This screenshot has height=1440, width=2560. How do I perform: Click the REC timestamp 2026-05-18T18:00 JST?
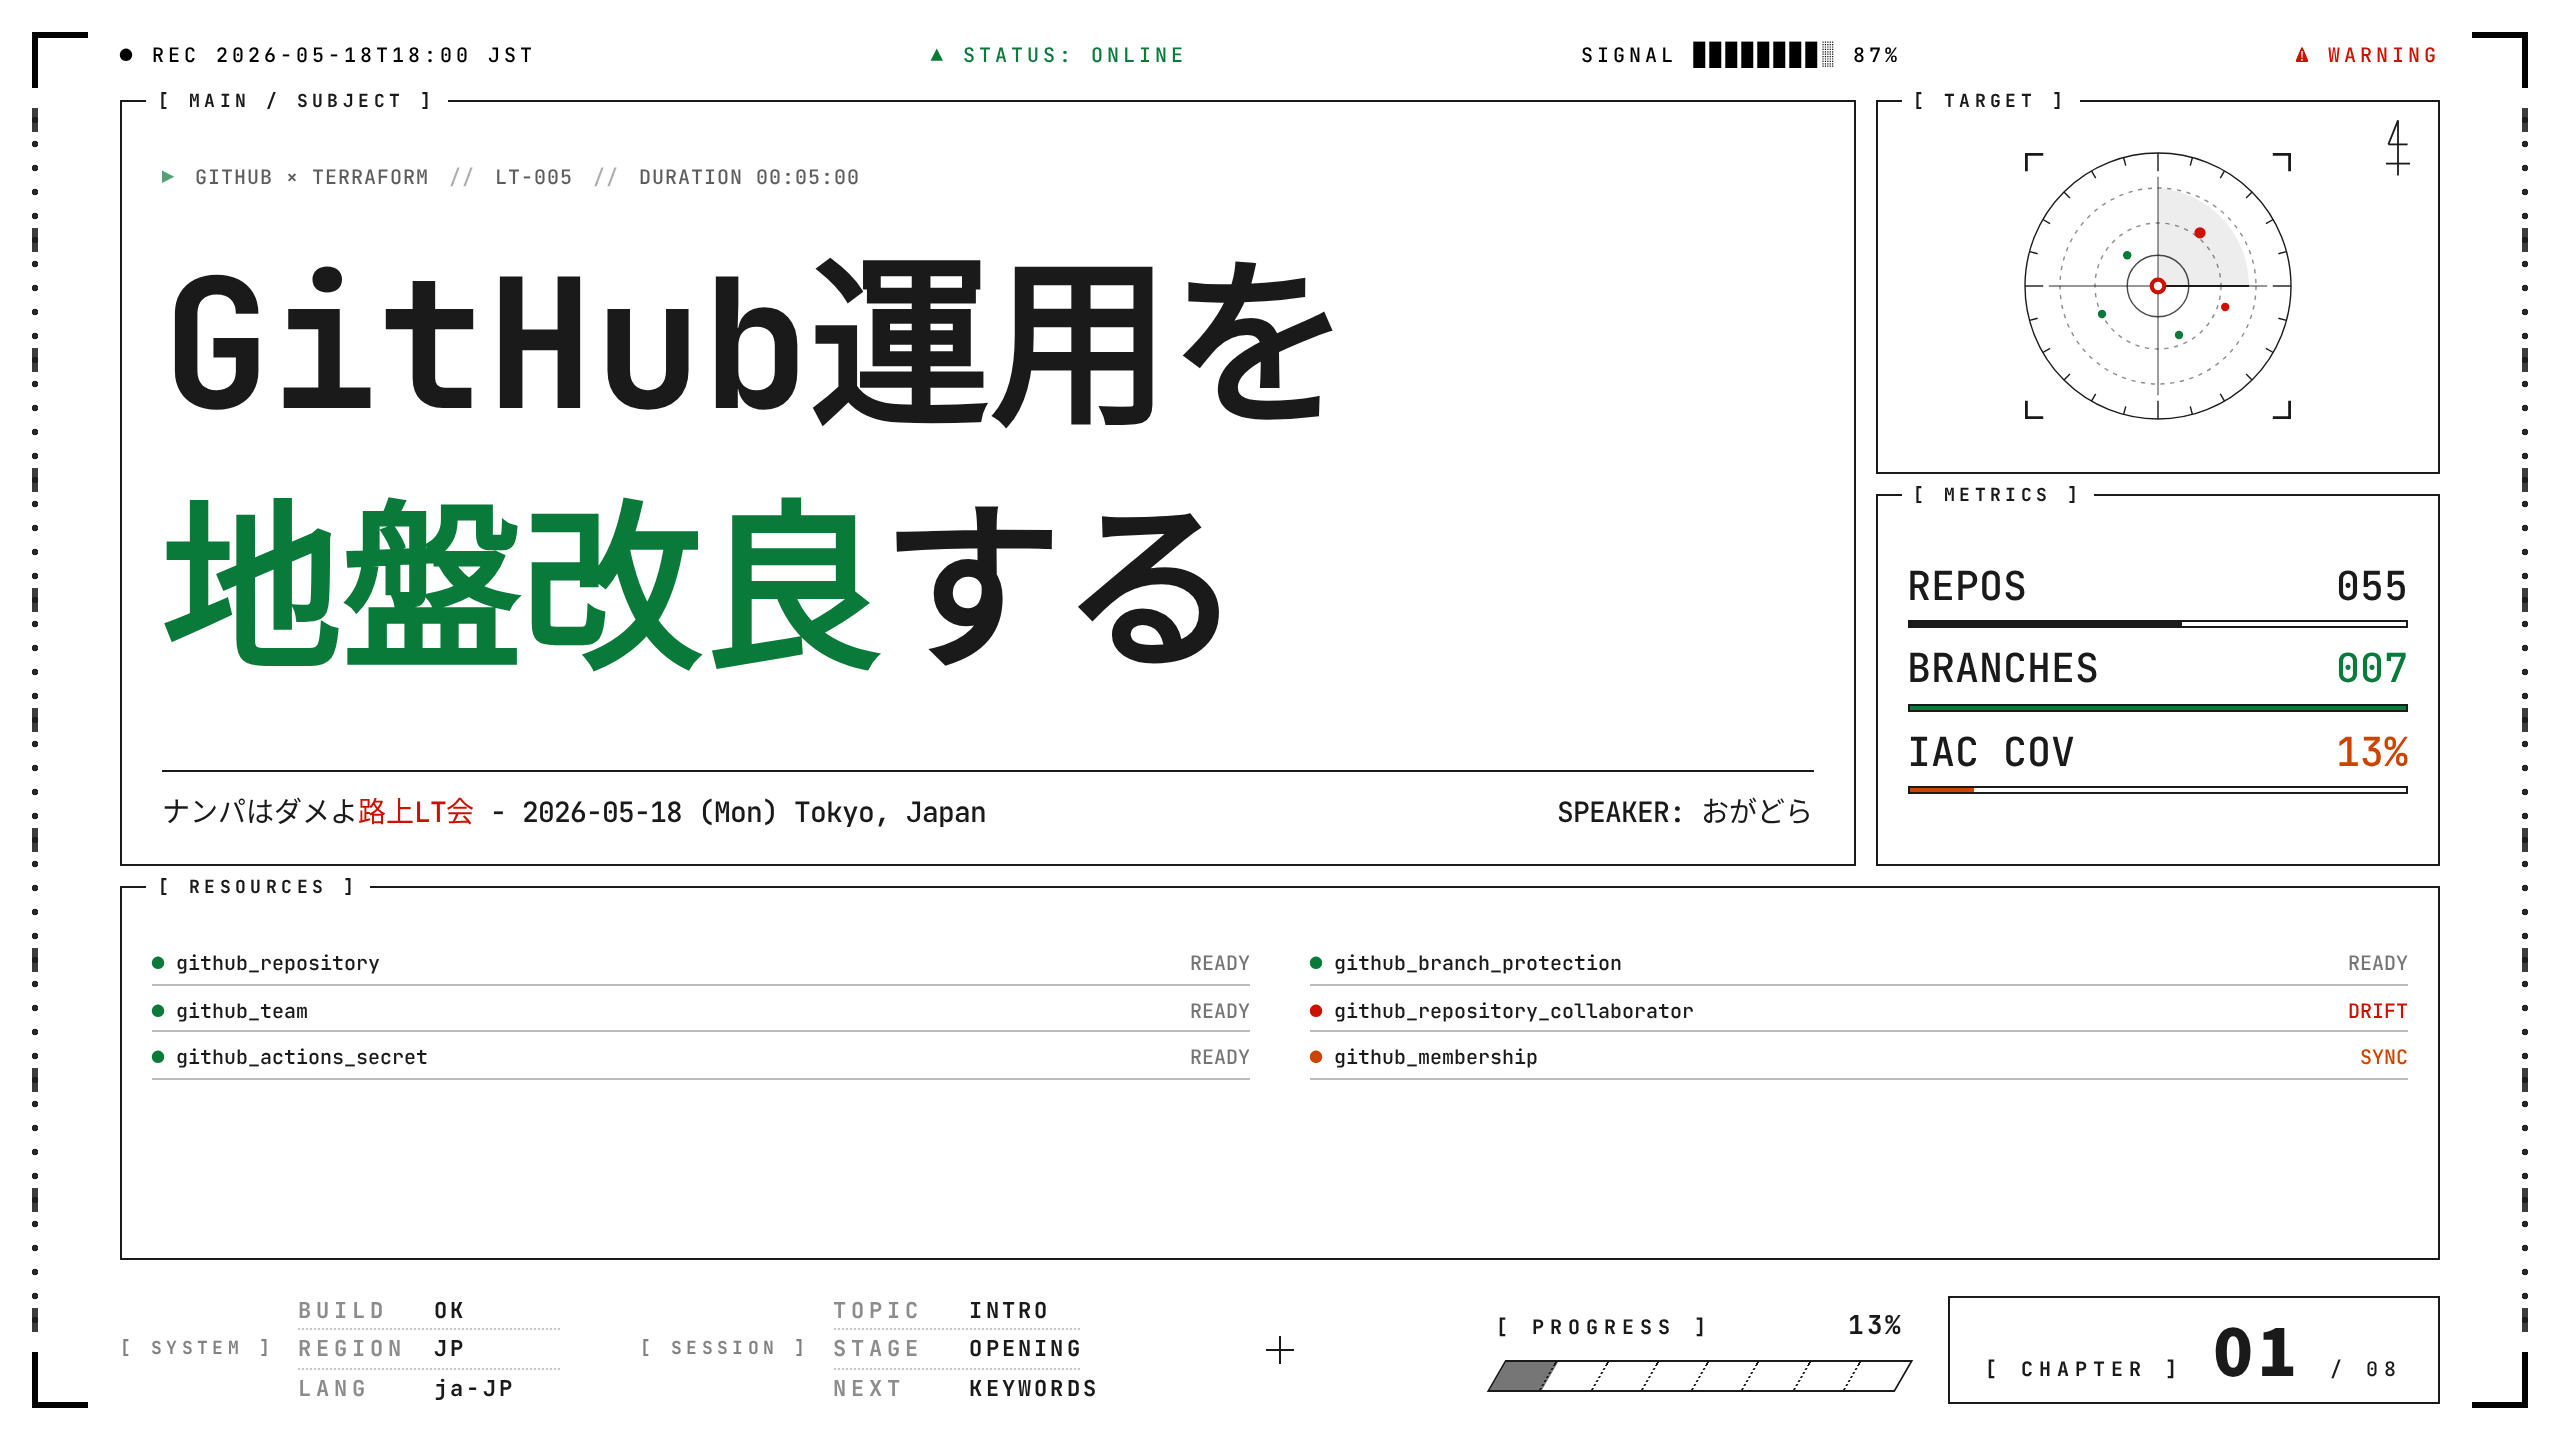375,55
